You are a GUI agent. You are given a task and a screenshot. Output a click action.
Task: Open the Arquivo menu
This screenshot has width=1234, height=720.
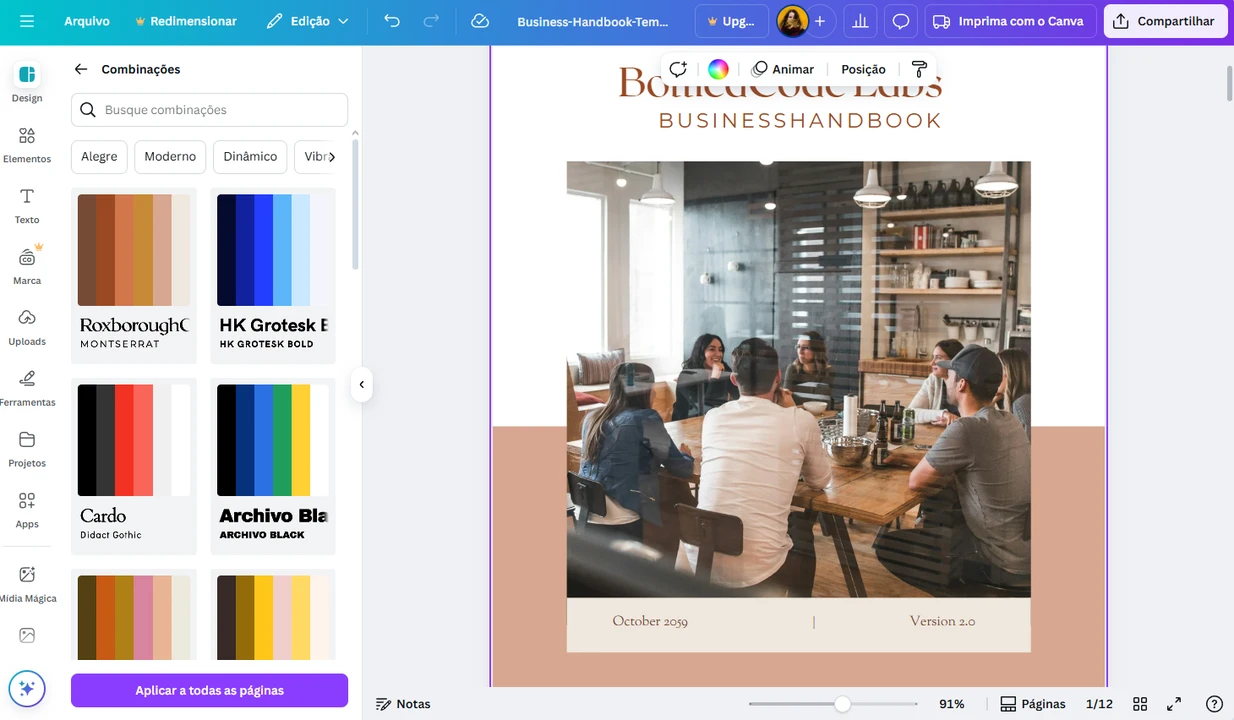pos(87,21)
